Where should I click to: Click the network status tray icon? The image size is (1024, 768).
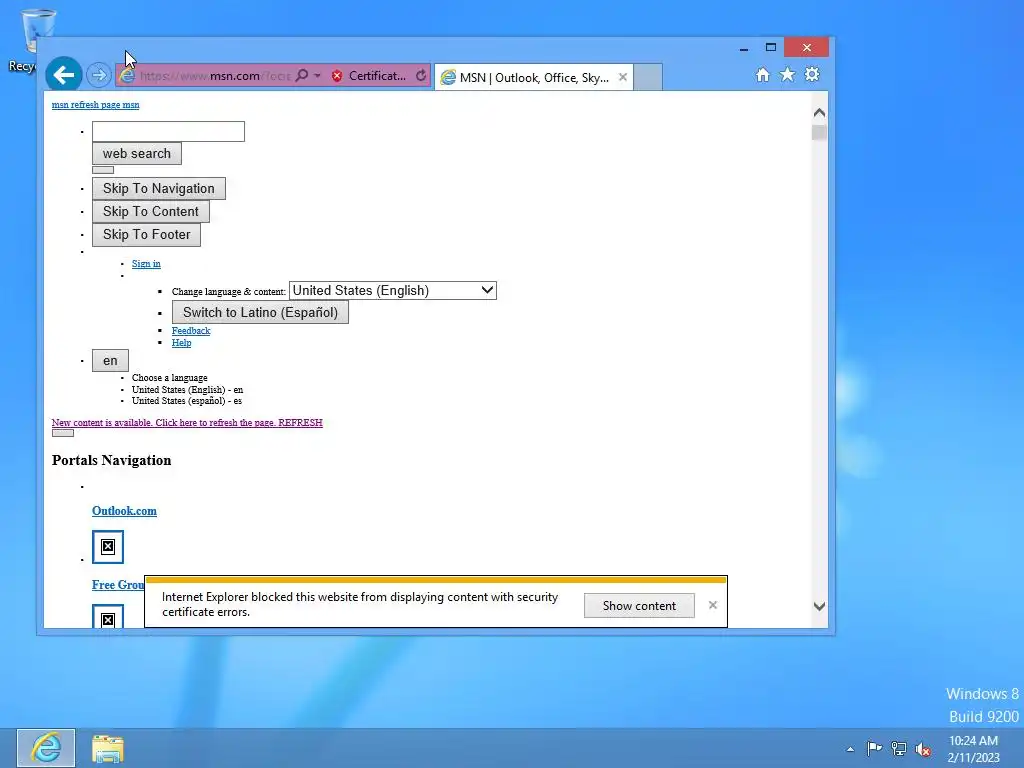pyautogui.click(x=899, y=749)
